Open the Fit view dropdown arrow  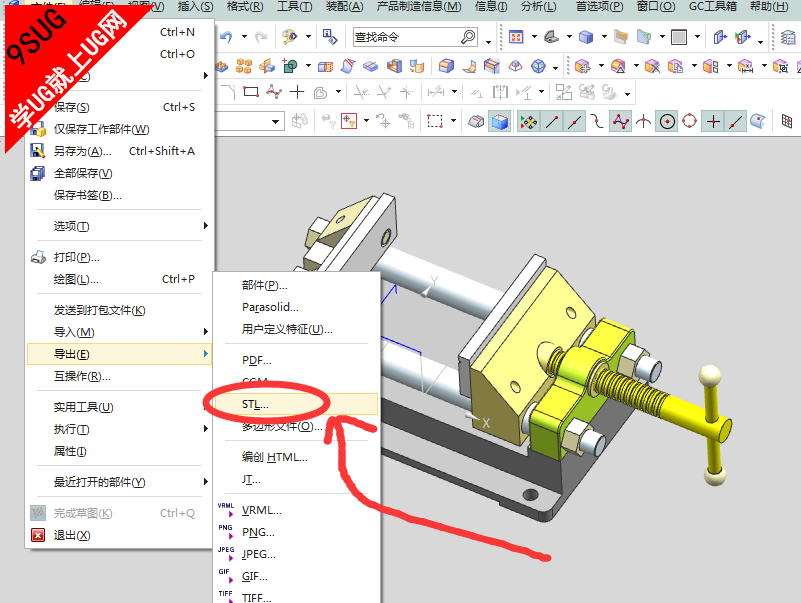click(x=534, y=37)
